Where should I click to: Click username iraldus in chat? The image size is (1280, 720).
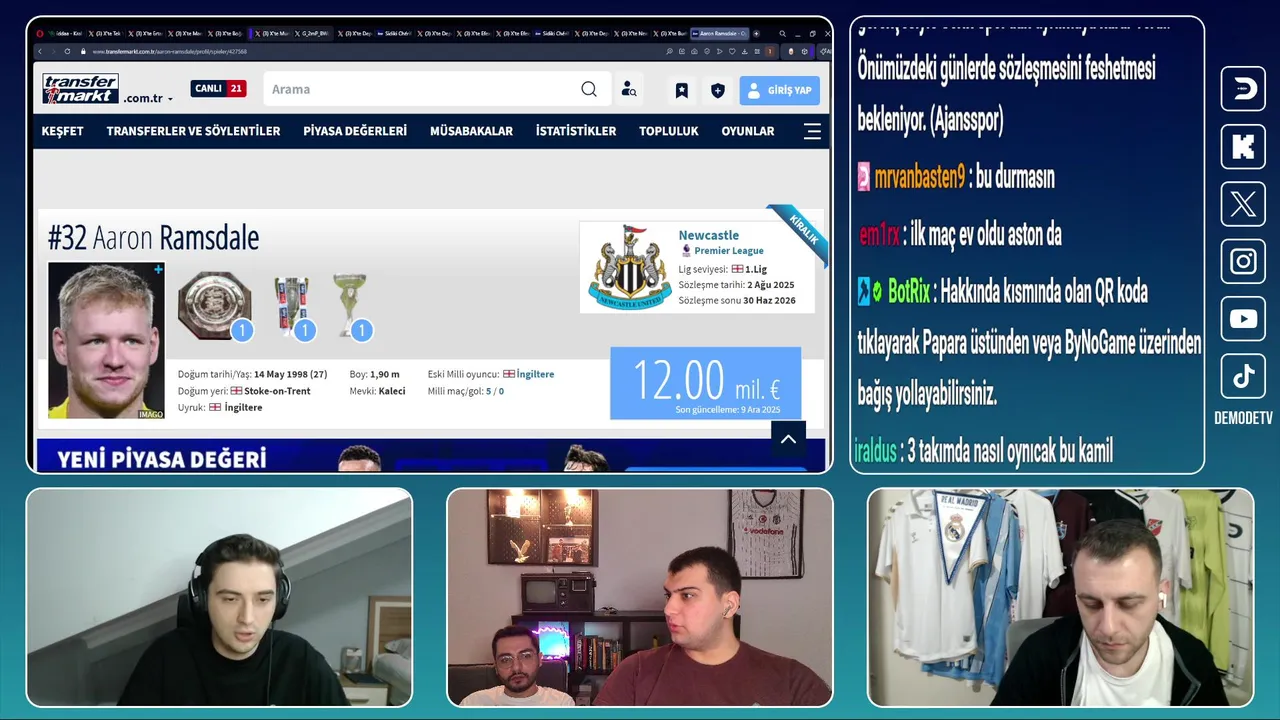click(x=875, y=451)
